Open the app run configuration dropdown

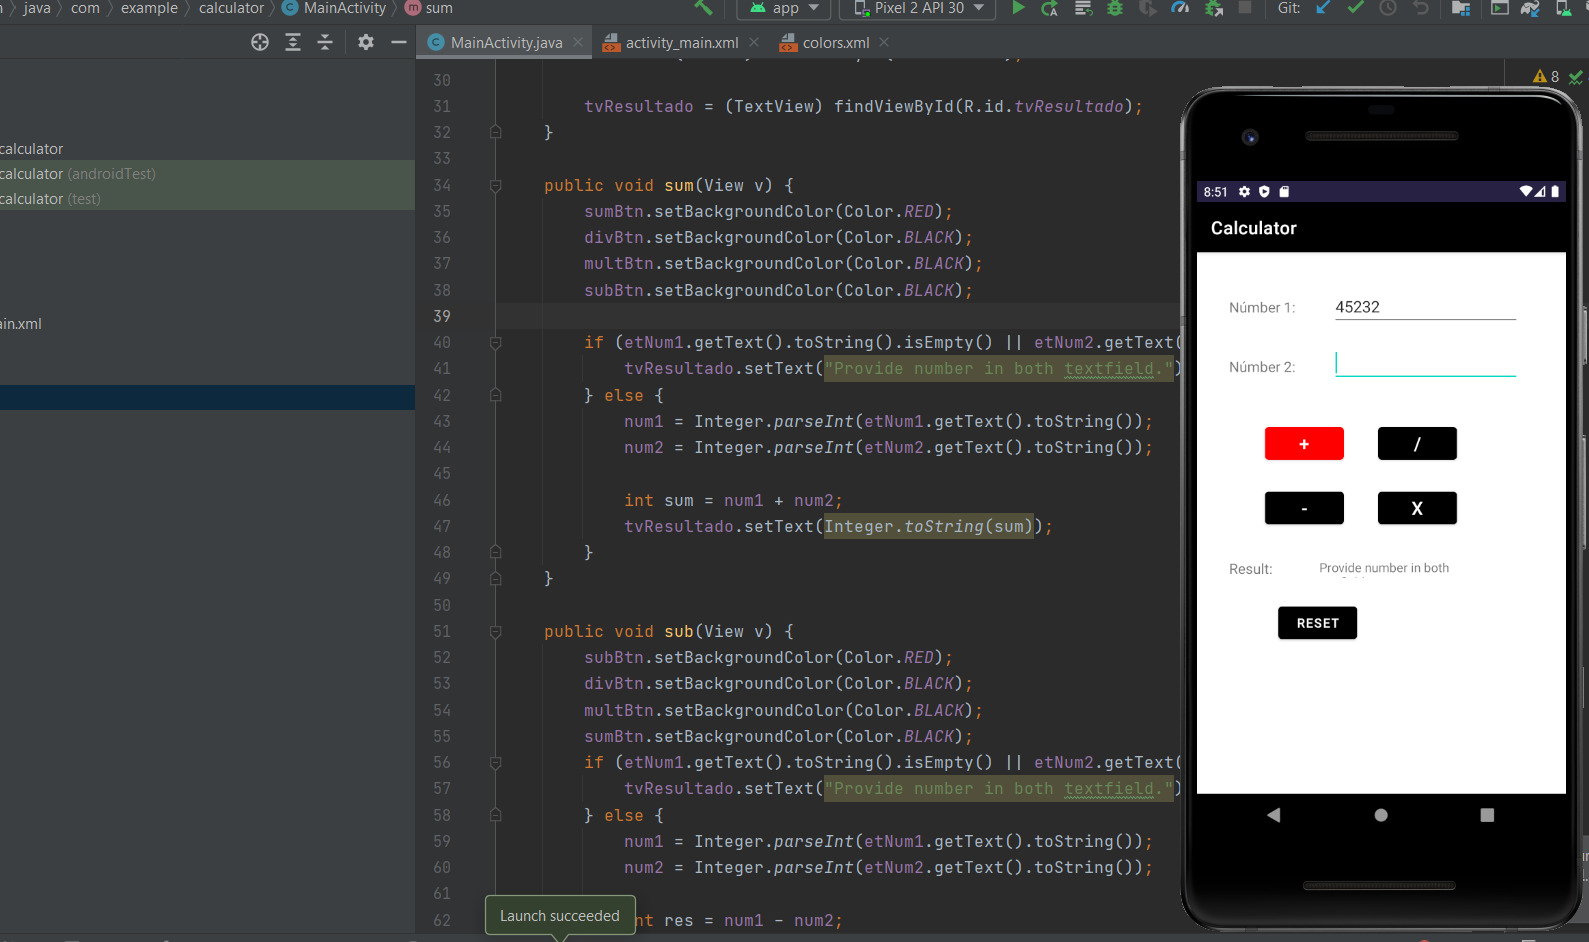[785, 8]
